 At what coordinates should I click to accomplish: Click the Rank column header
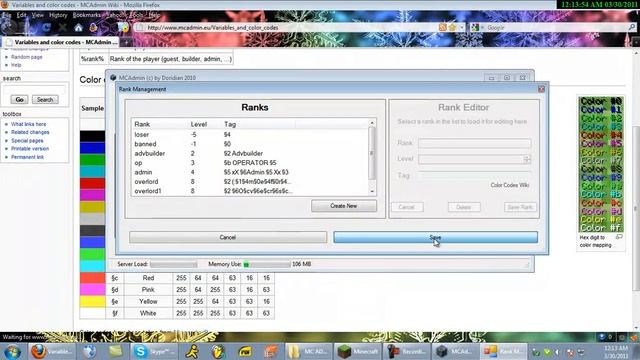coord(160,124)
